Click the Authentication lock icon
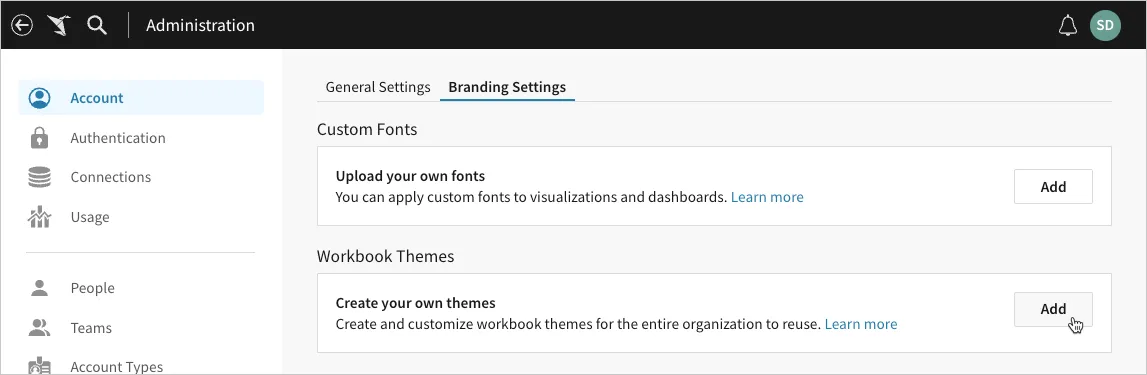Image resolution: width=1147 pixels, height=375 pixels. (x=39, y=137)
